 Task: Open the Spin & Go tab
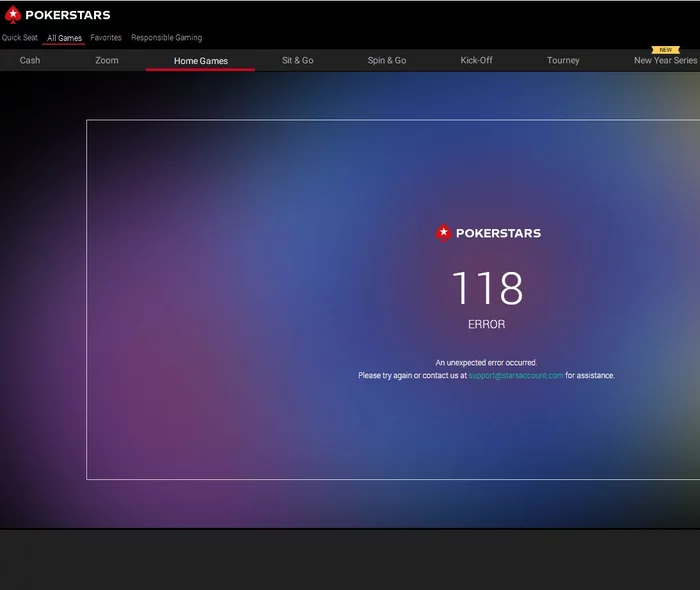(x=387, y=60)
